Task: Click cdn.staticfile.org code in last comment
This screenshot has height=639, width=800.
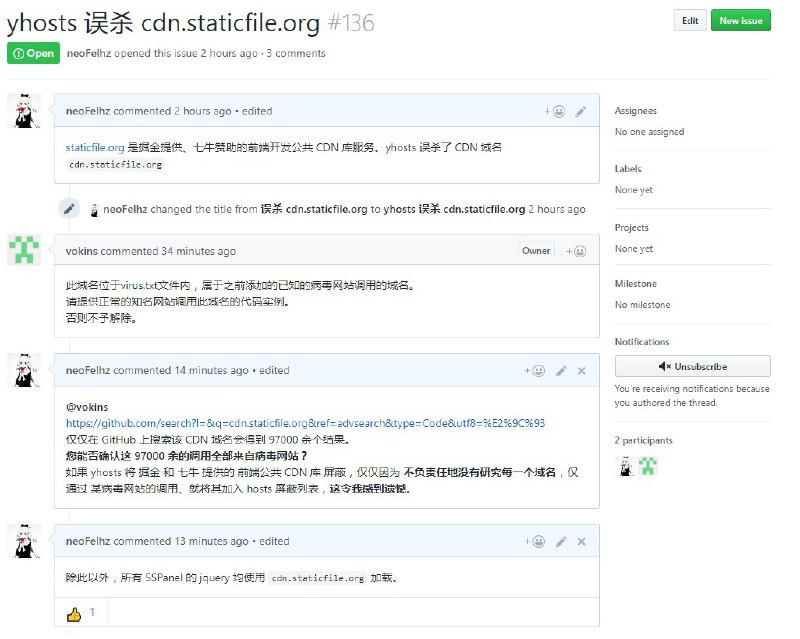Action: click(317, 578)
